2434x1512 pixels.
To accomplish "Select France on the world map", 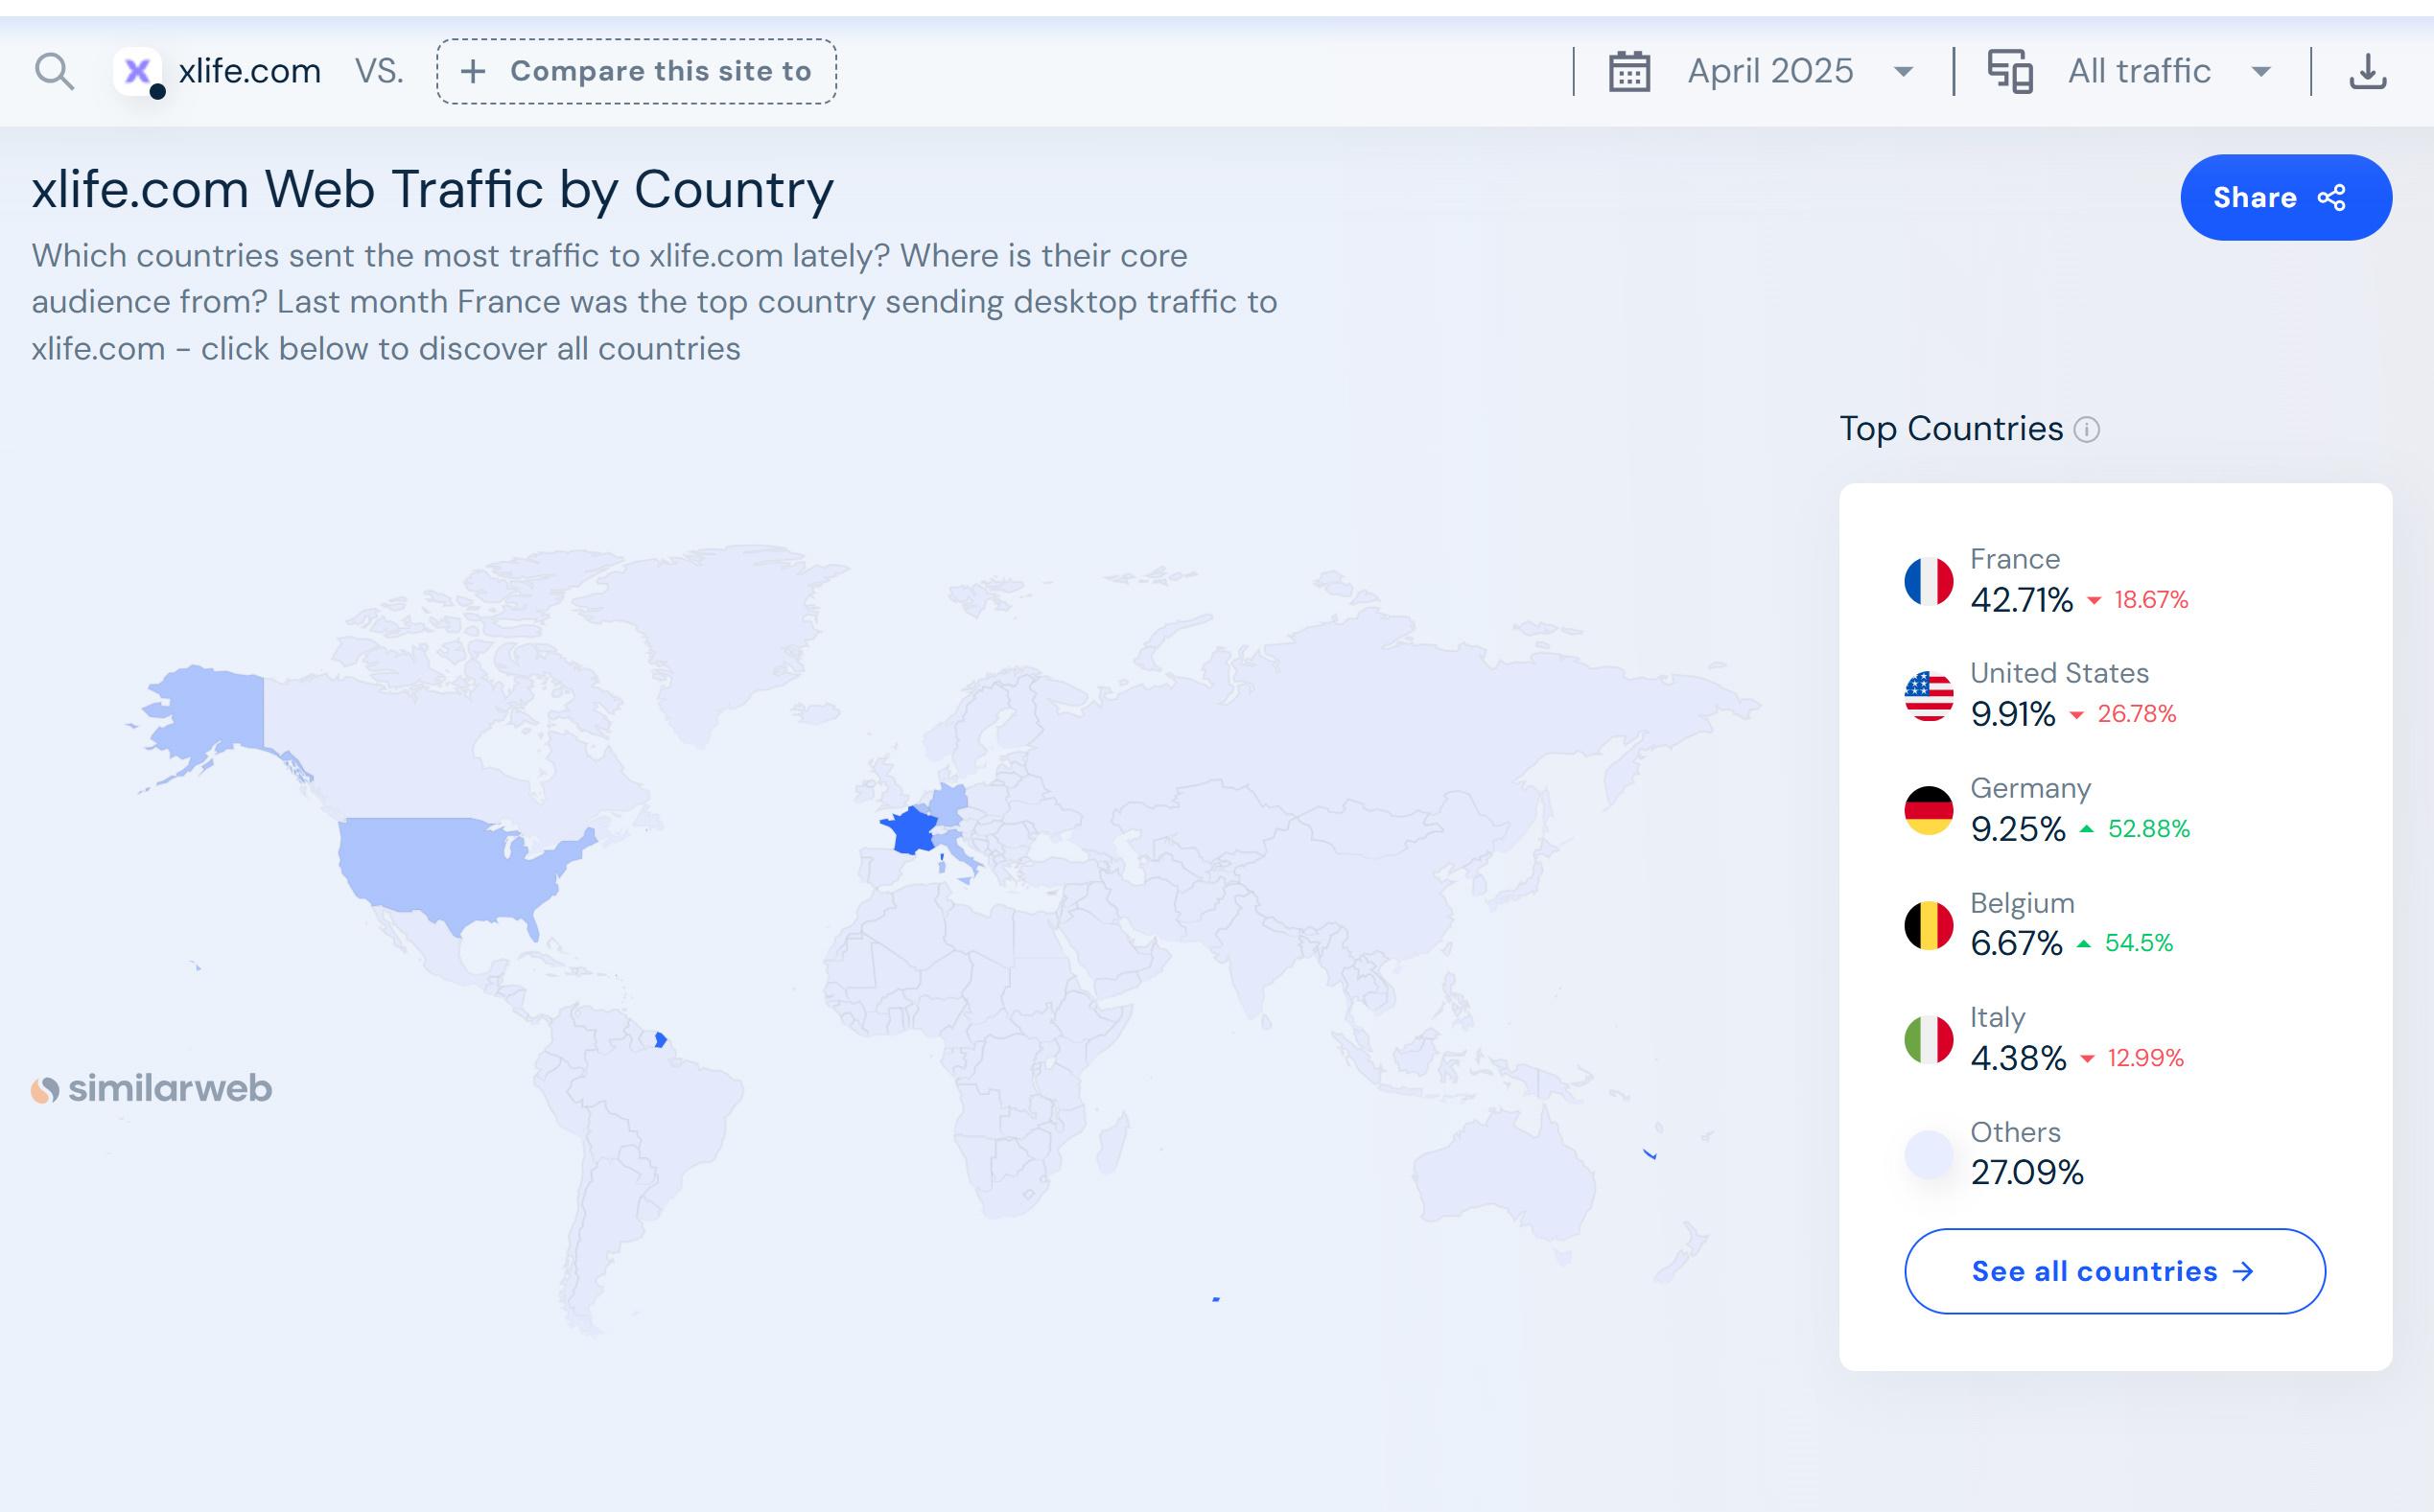I will pos(911,832).
